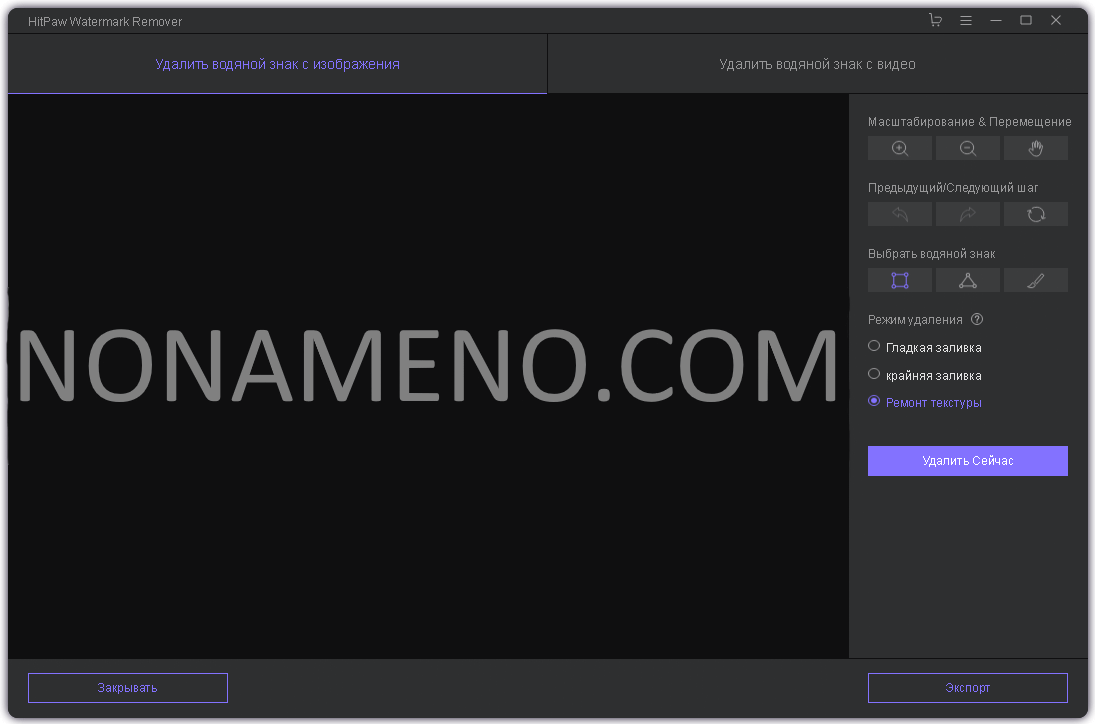Screen dimensions: 1095x724
Task: Open the hamburger menu in title bar
Action: 966,20
